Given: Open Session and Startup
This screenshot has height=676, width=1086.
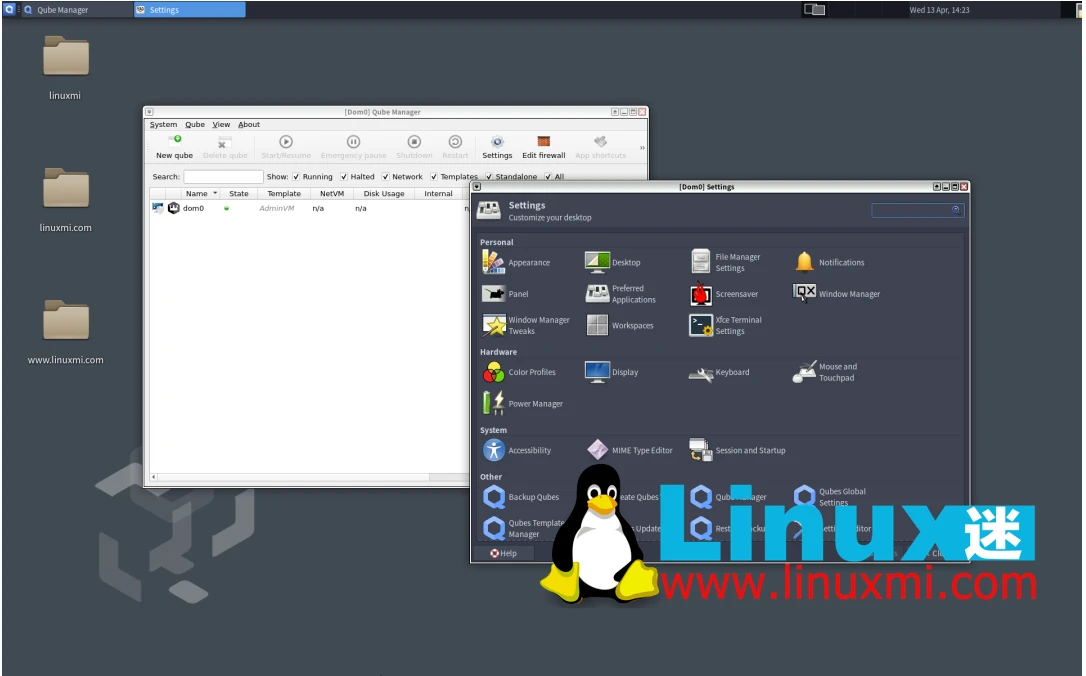Looking at the screenshot, I should [737, 450].
